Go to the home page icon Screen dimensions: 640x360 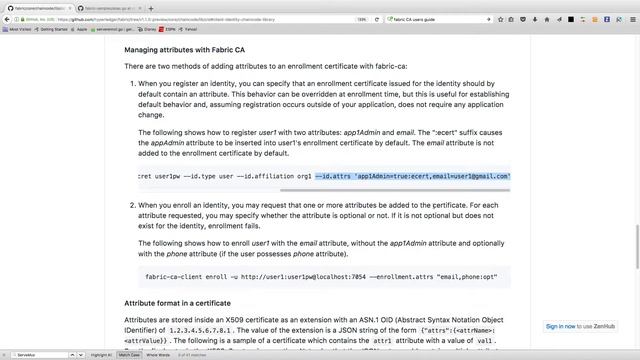[547, 20]
